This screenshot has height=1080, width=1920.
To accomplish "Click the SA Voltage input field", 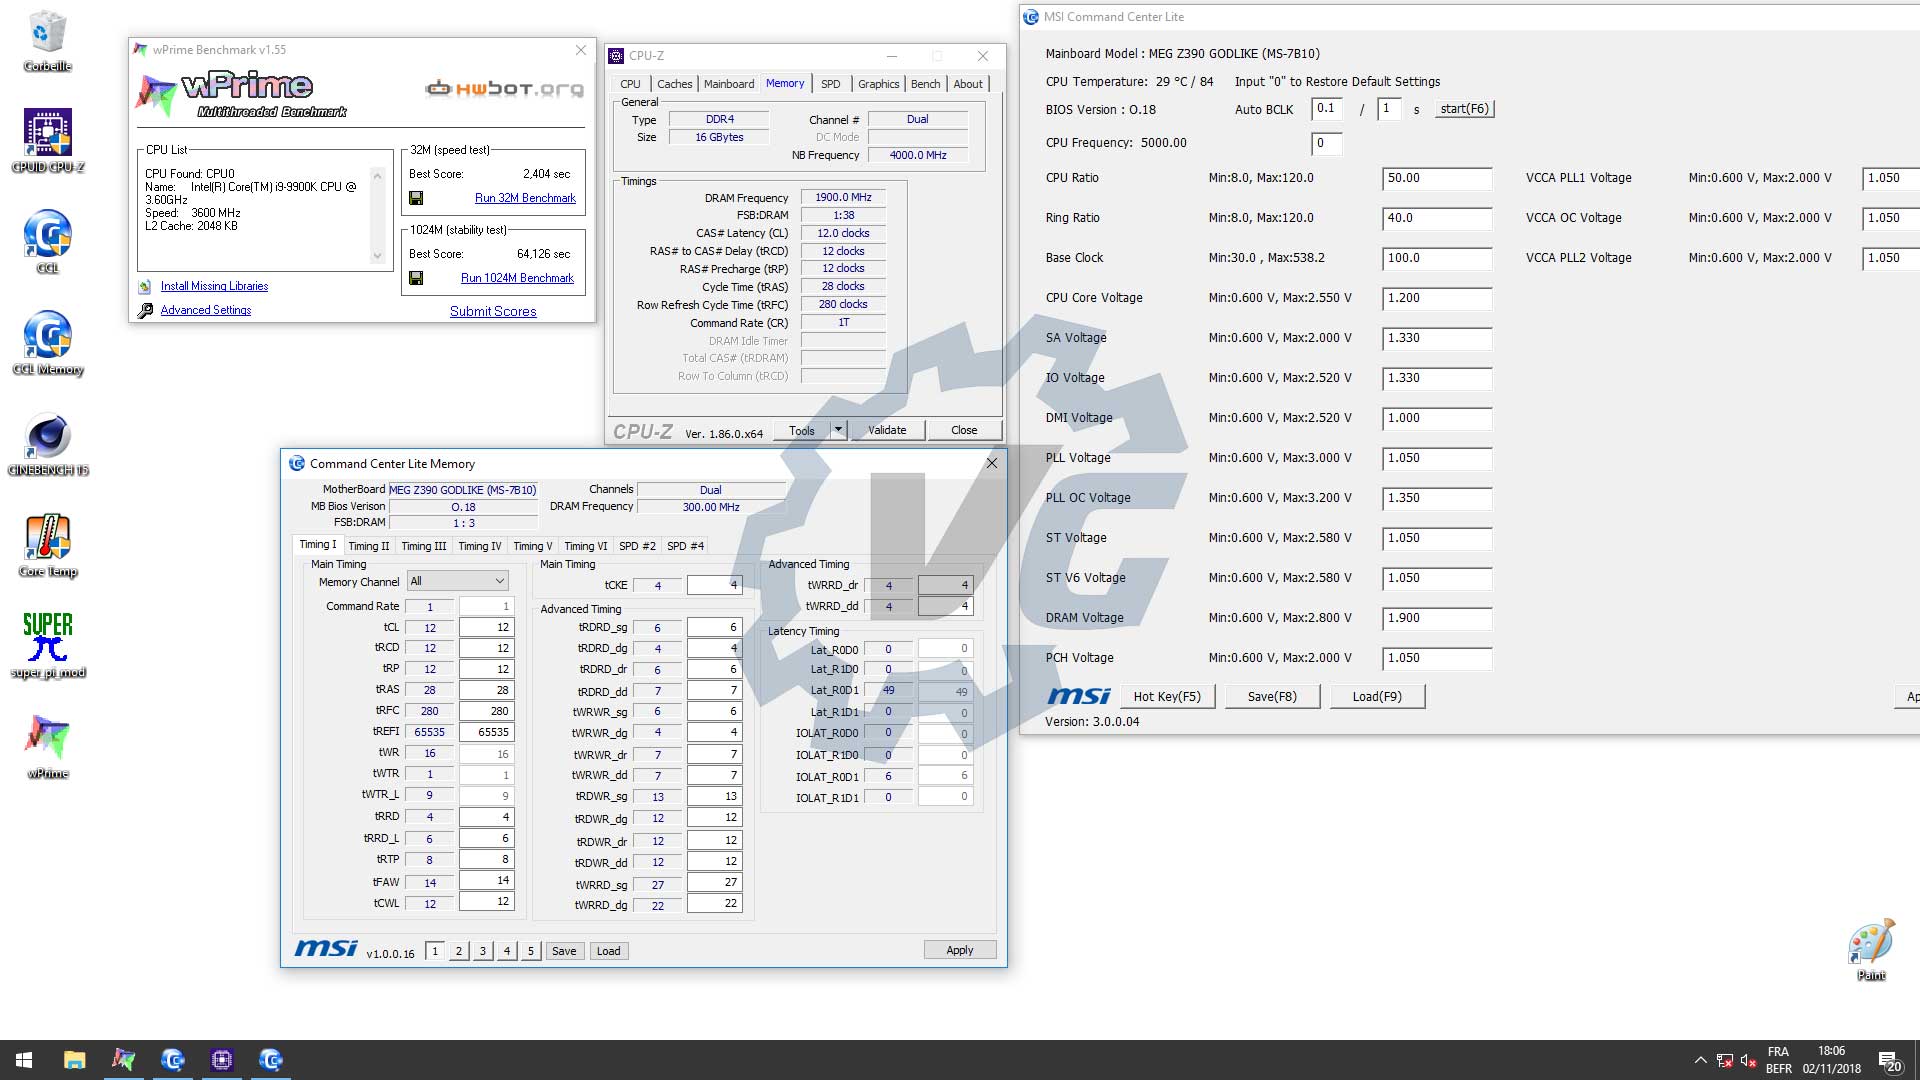I will (1437, 338).
